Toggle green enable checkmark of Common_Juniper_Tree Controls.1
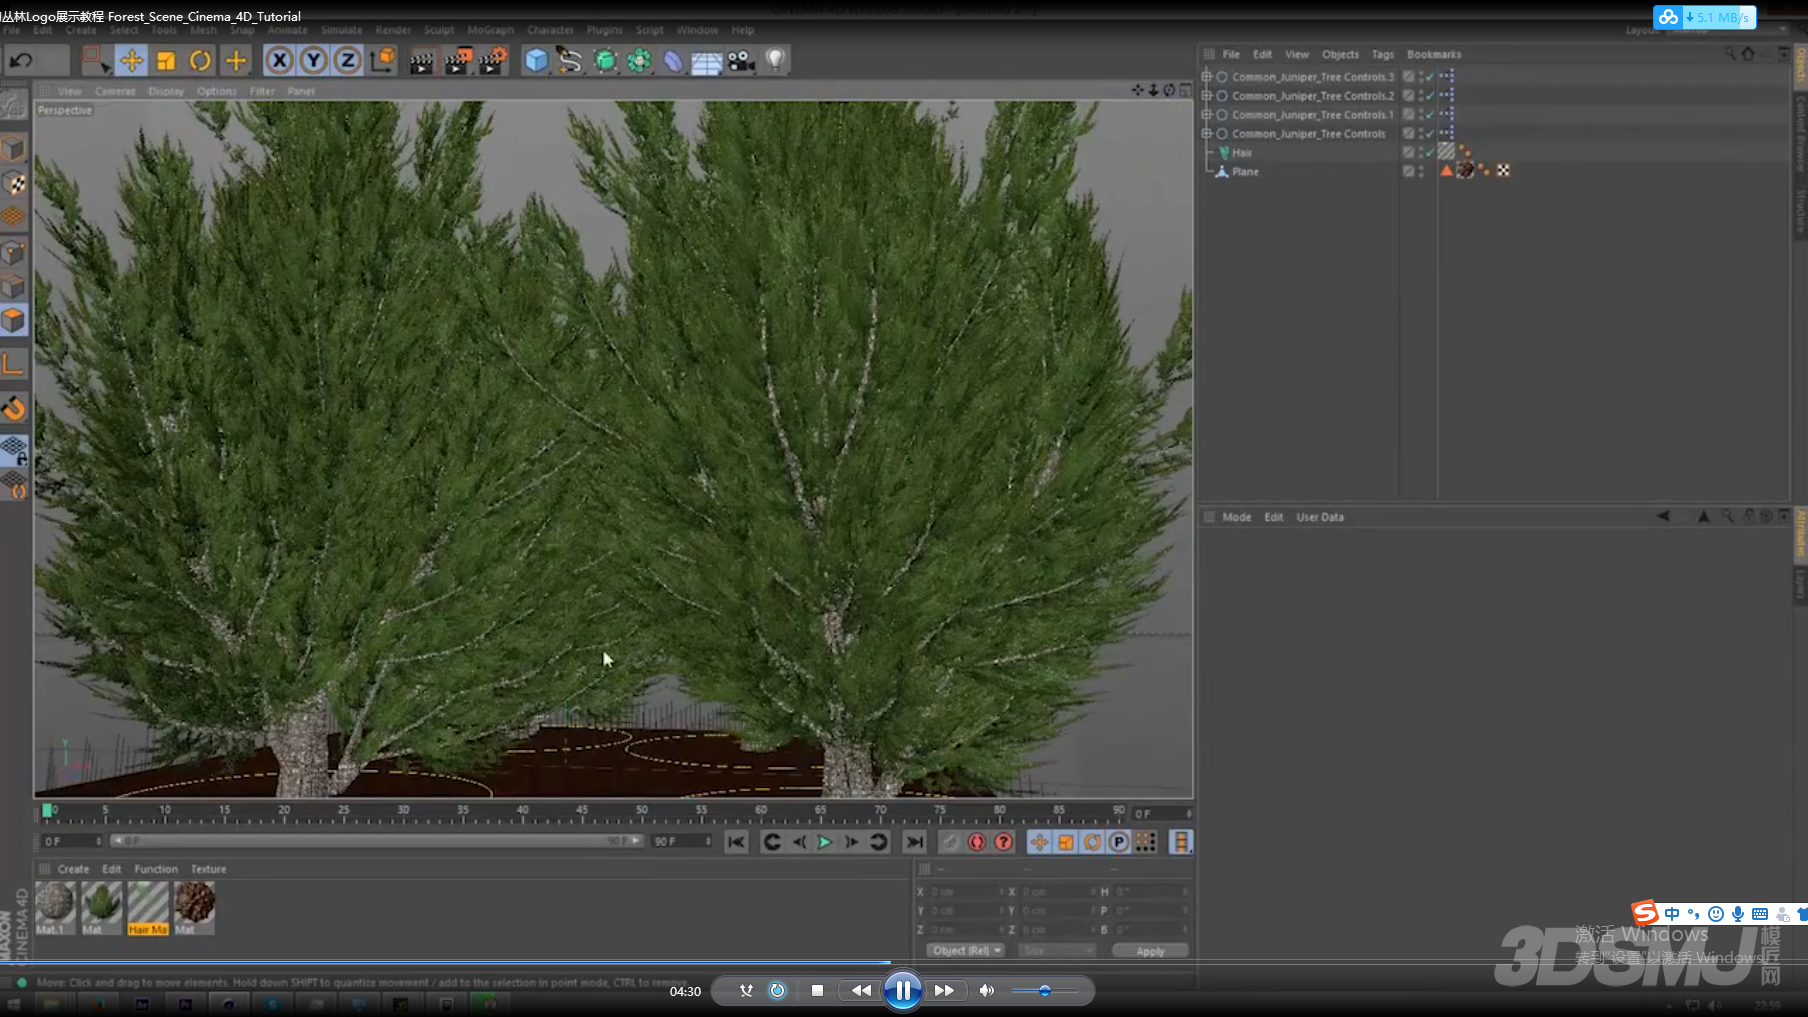The width and height of the screenshot is (1808, 1017). pyautogui.click(x=1430, y=115)
